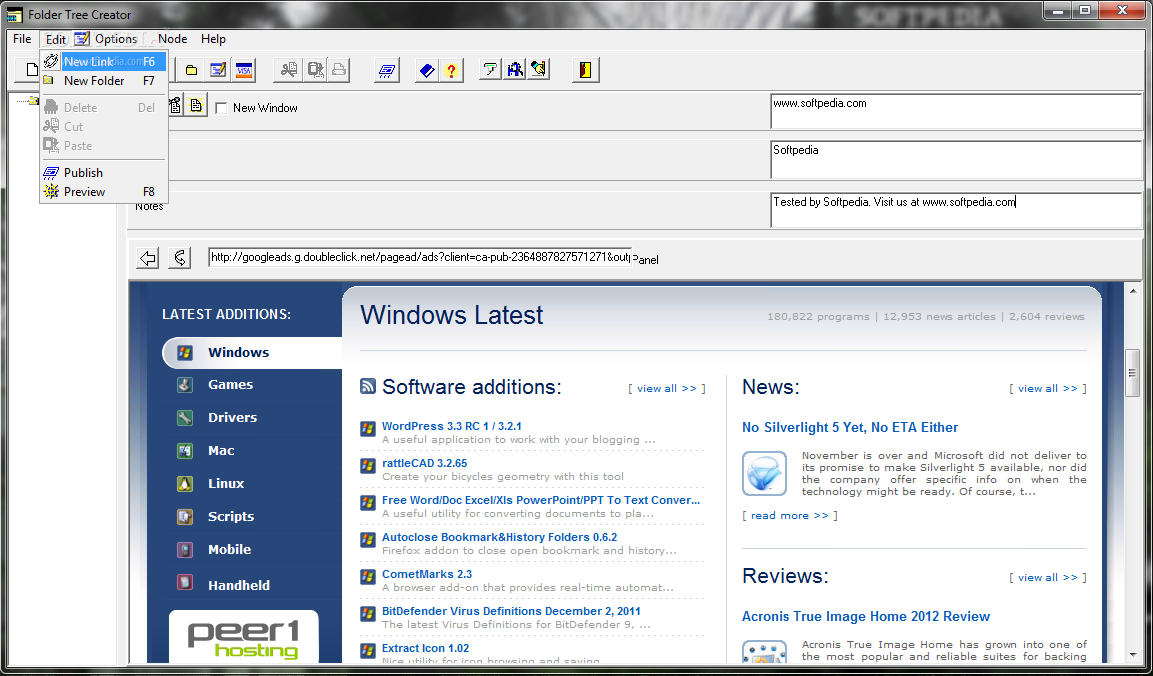Click the clipboard icon beside New Window
The height and width of the screenshot is (676, 1153).
pos(175,106)
